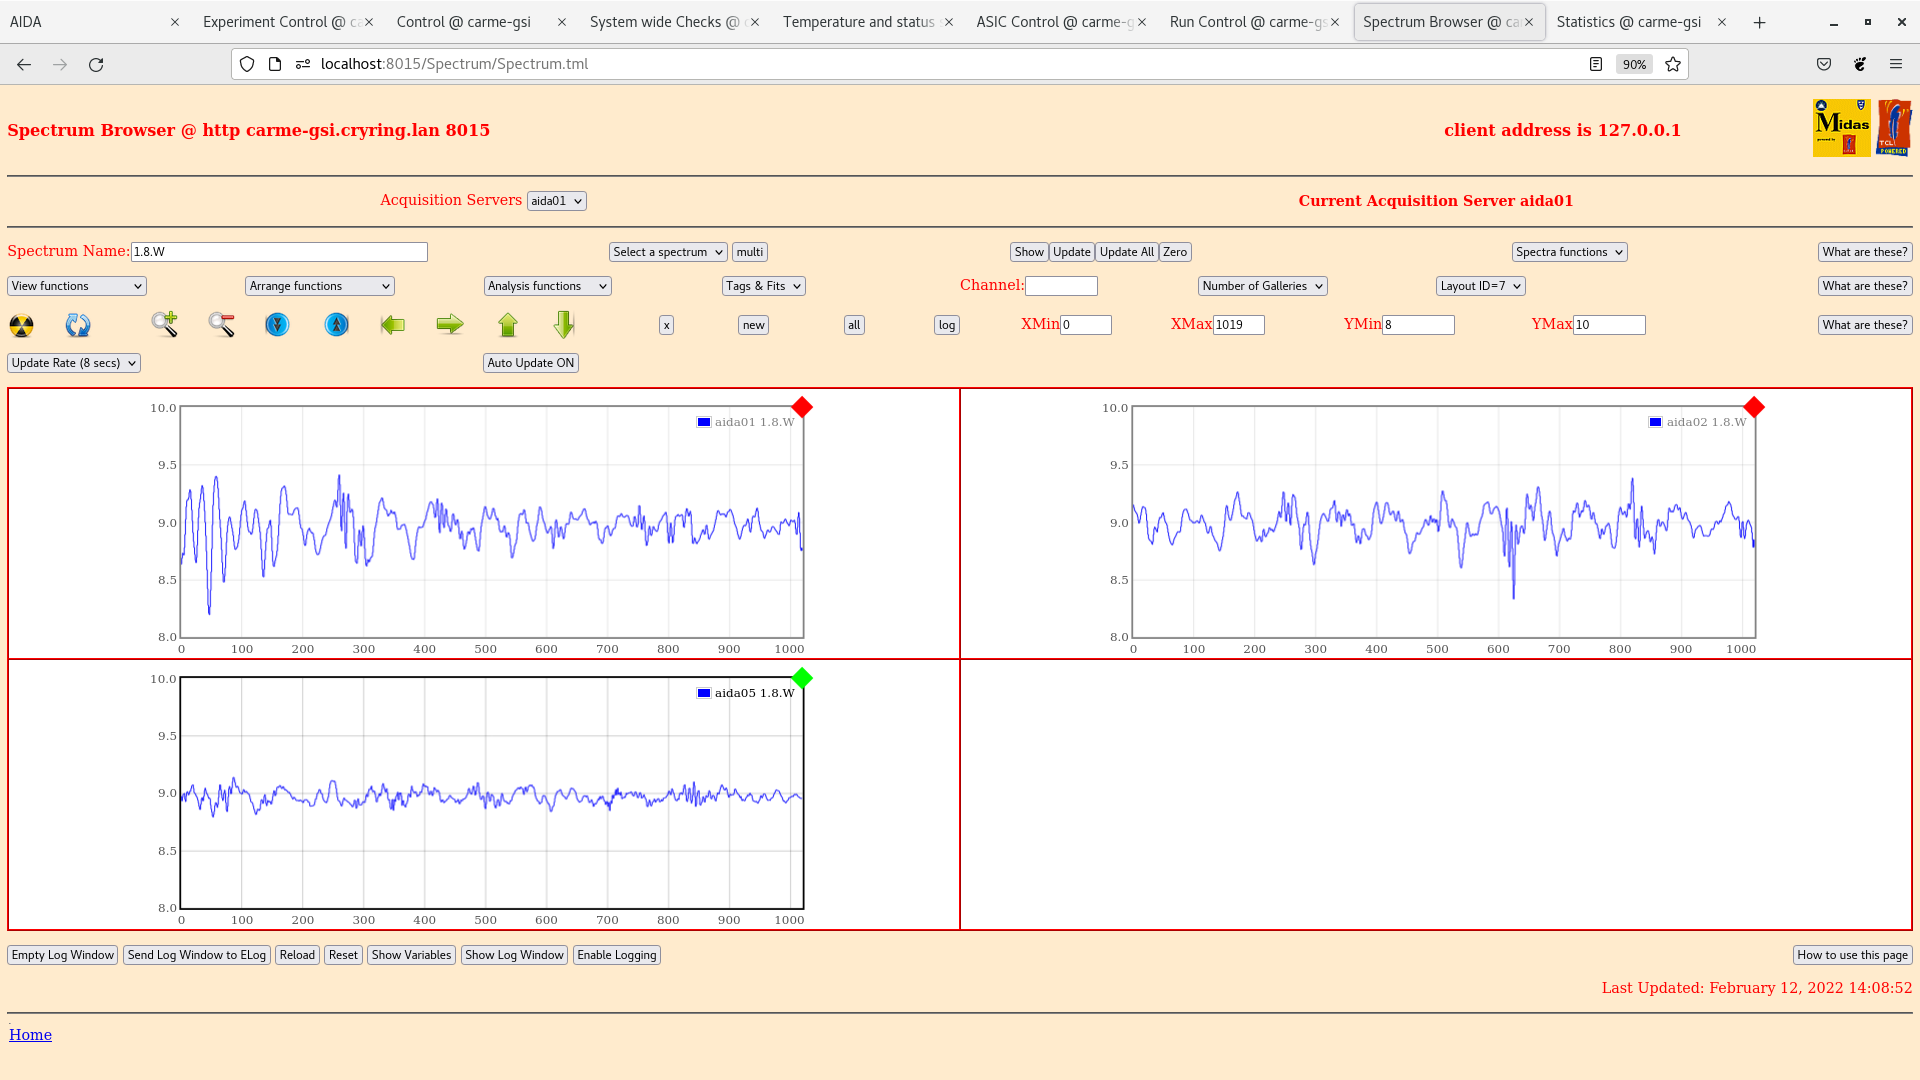
Task: Switch to the Run Control tab
Action: click(1247, 21)
